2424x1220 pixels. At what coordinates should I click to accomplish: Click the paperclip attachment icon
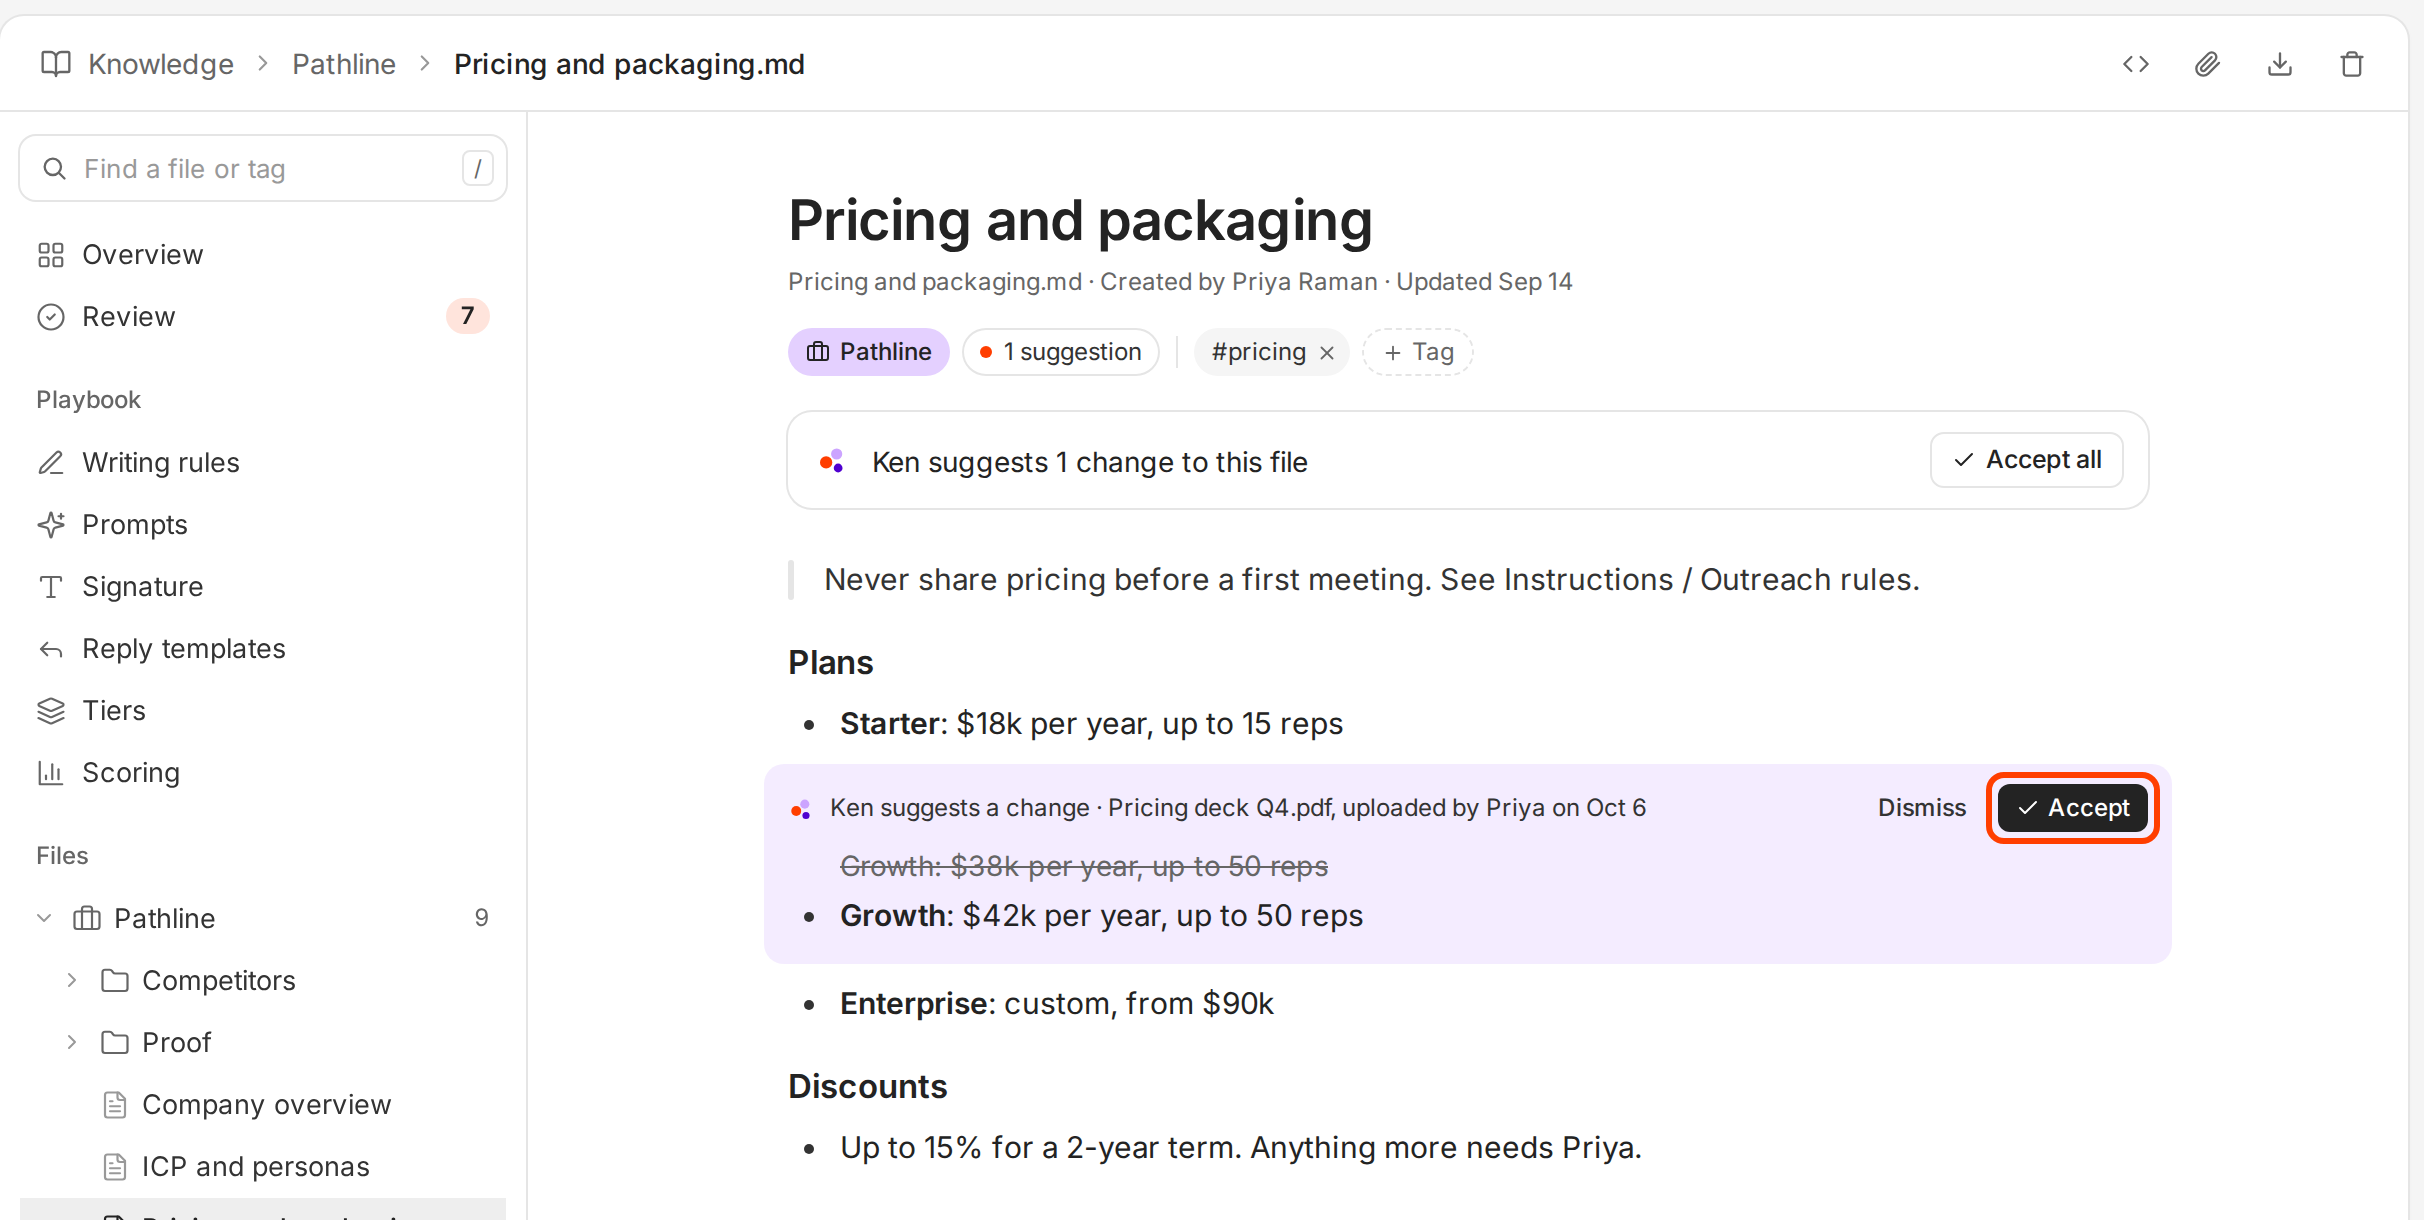point(2208,65)
